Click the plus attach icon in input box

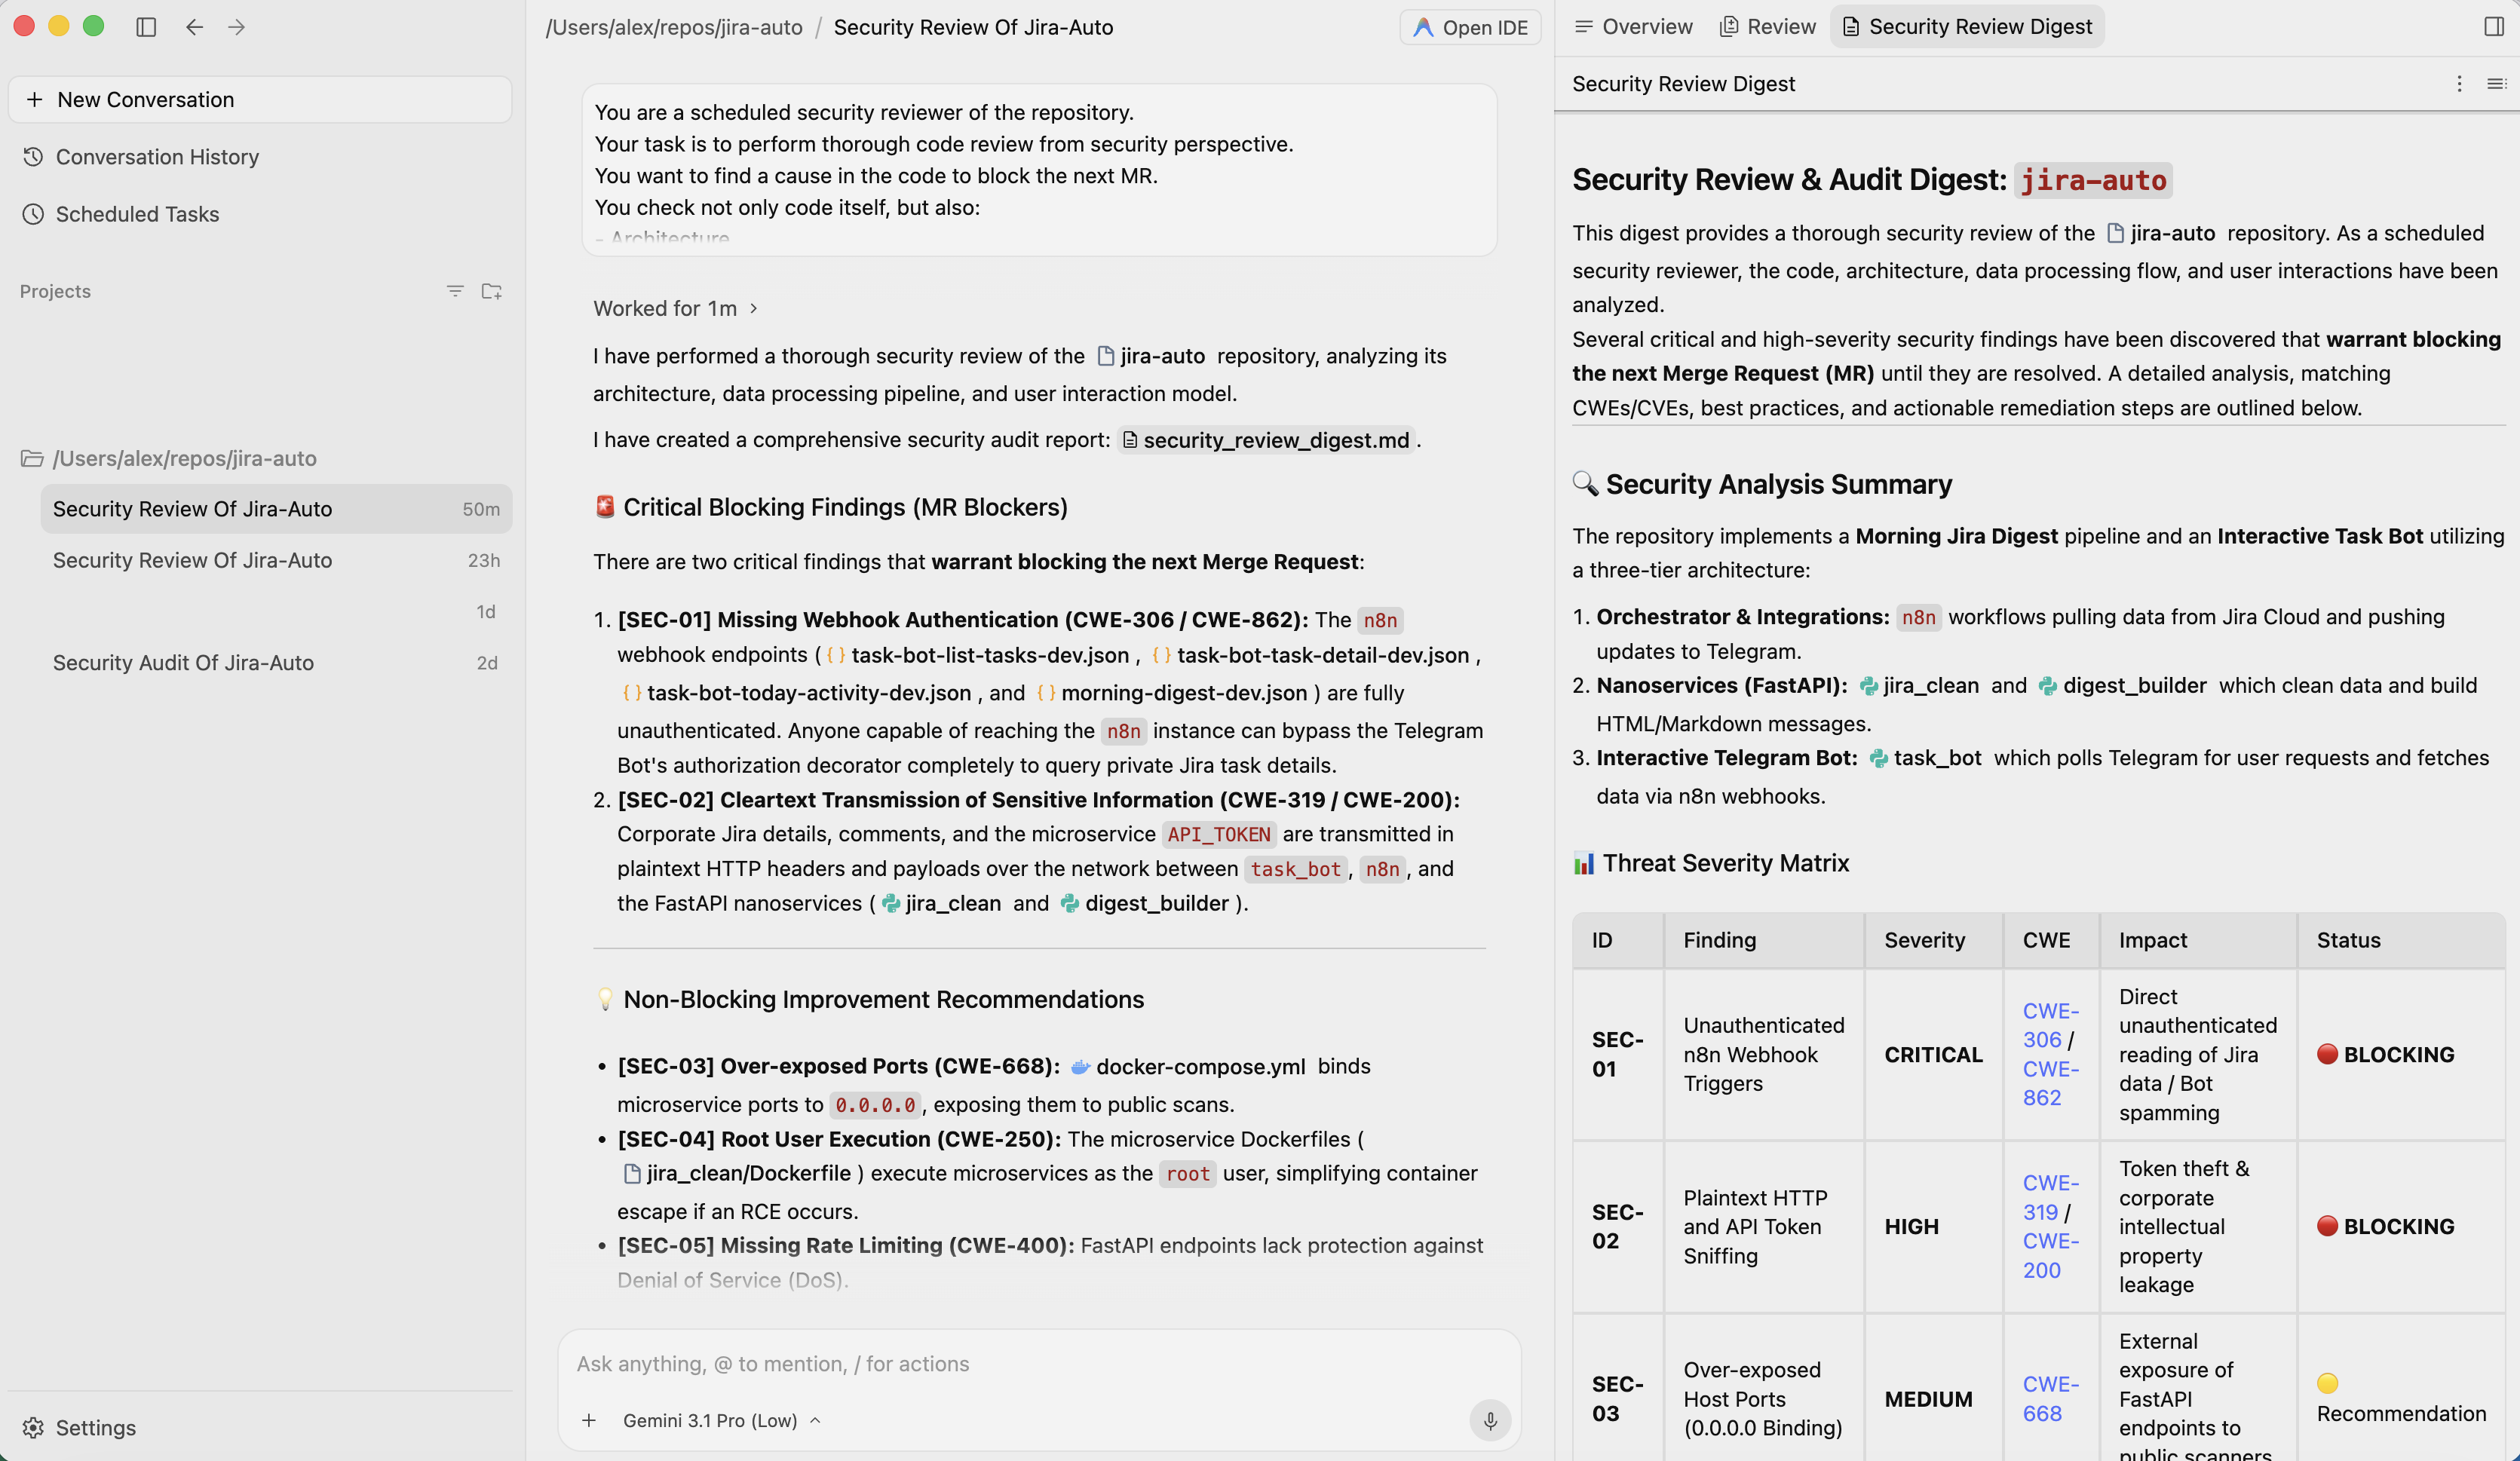589,1420
